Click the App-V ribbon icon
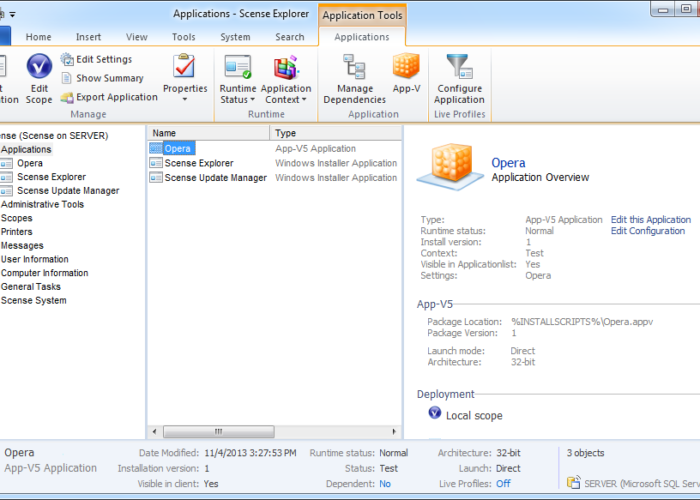 coord(406,67)
